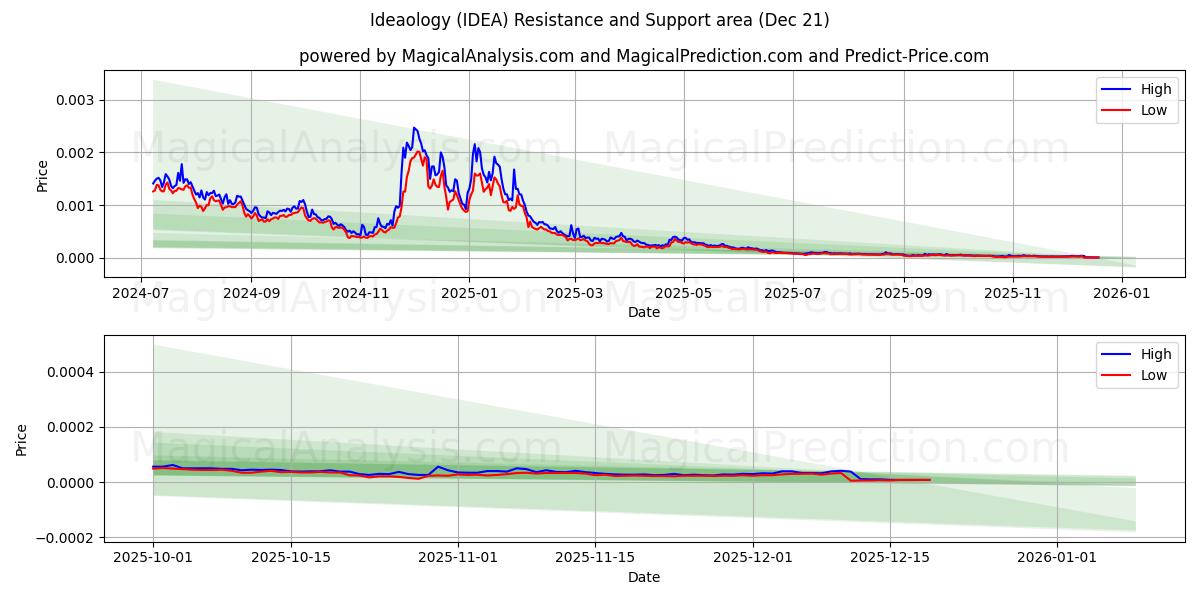Click the '2024-07' x-axis tick label
The width and height of the screenshot is (1200, 600).
coord(141,293)
